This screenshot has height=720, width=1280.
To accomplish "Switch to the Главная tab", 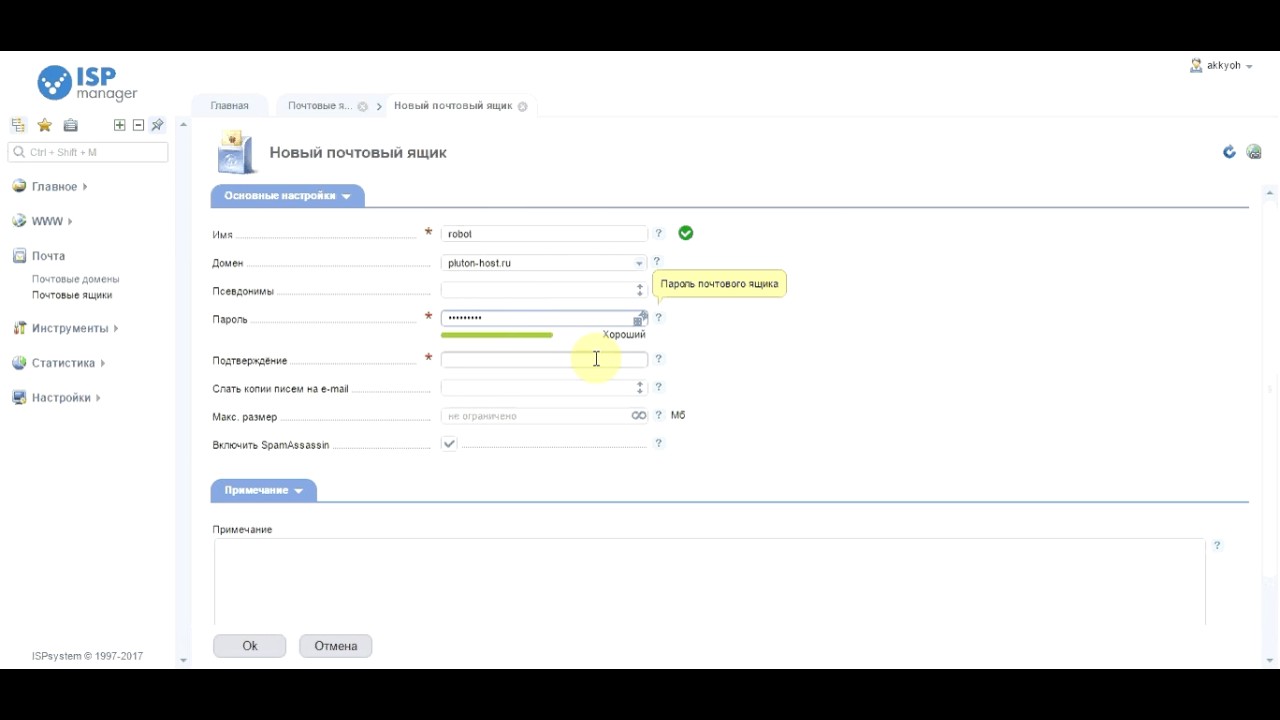I will 229,106.
